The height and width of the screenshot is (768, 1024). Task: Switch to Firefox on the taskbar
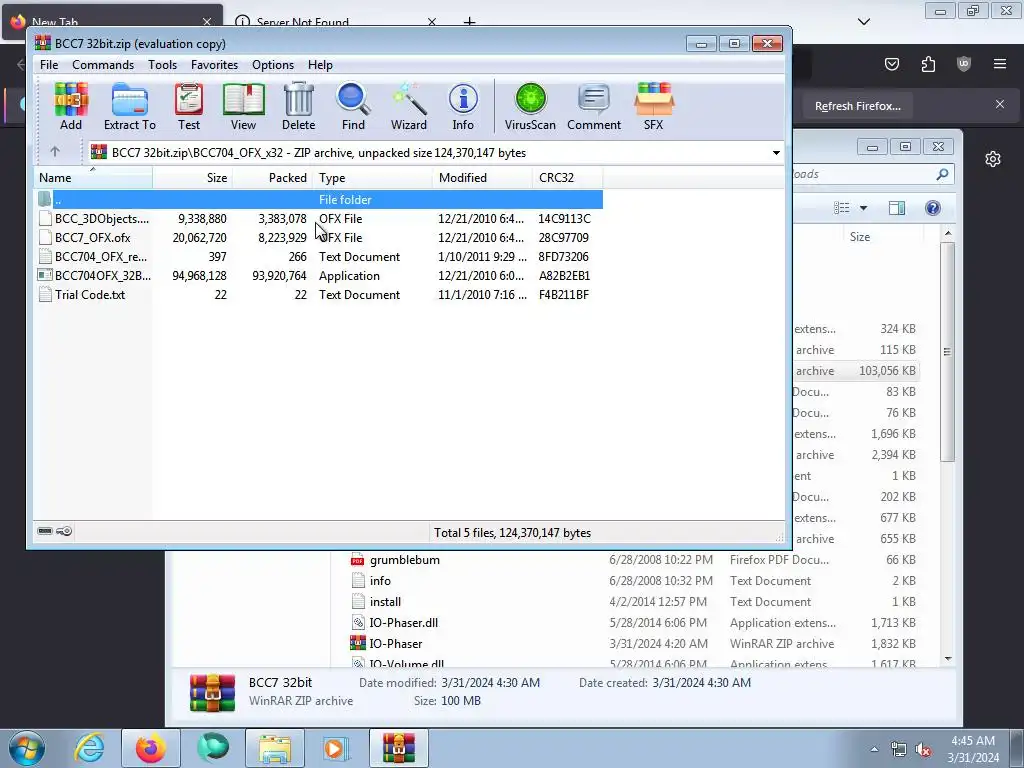click(151, 748)
